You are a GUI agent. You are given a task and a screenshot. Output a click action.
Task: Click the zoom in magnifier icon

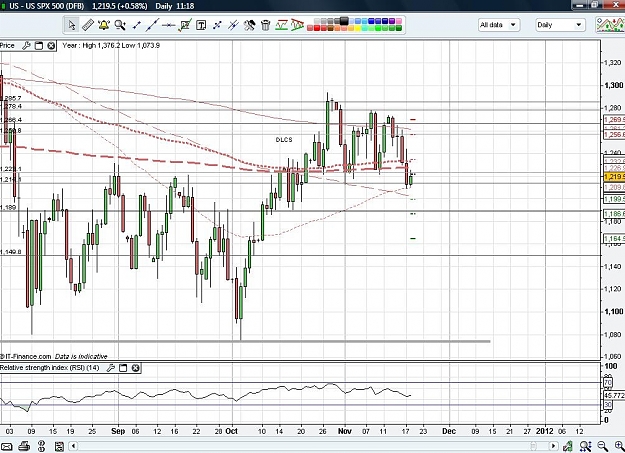pos(620,446)
